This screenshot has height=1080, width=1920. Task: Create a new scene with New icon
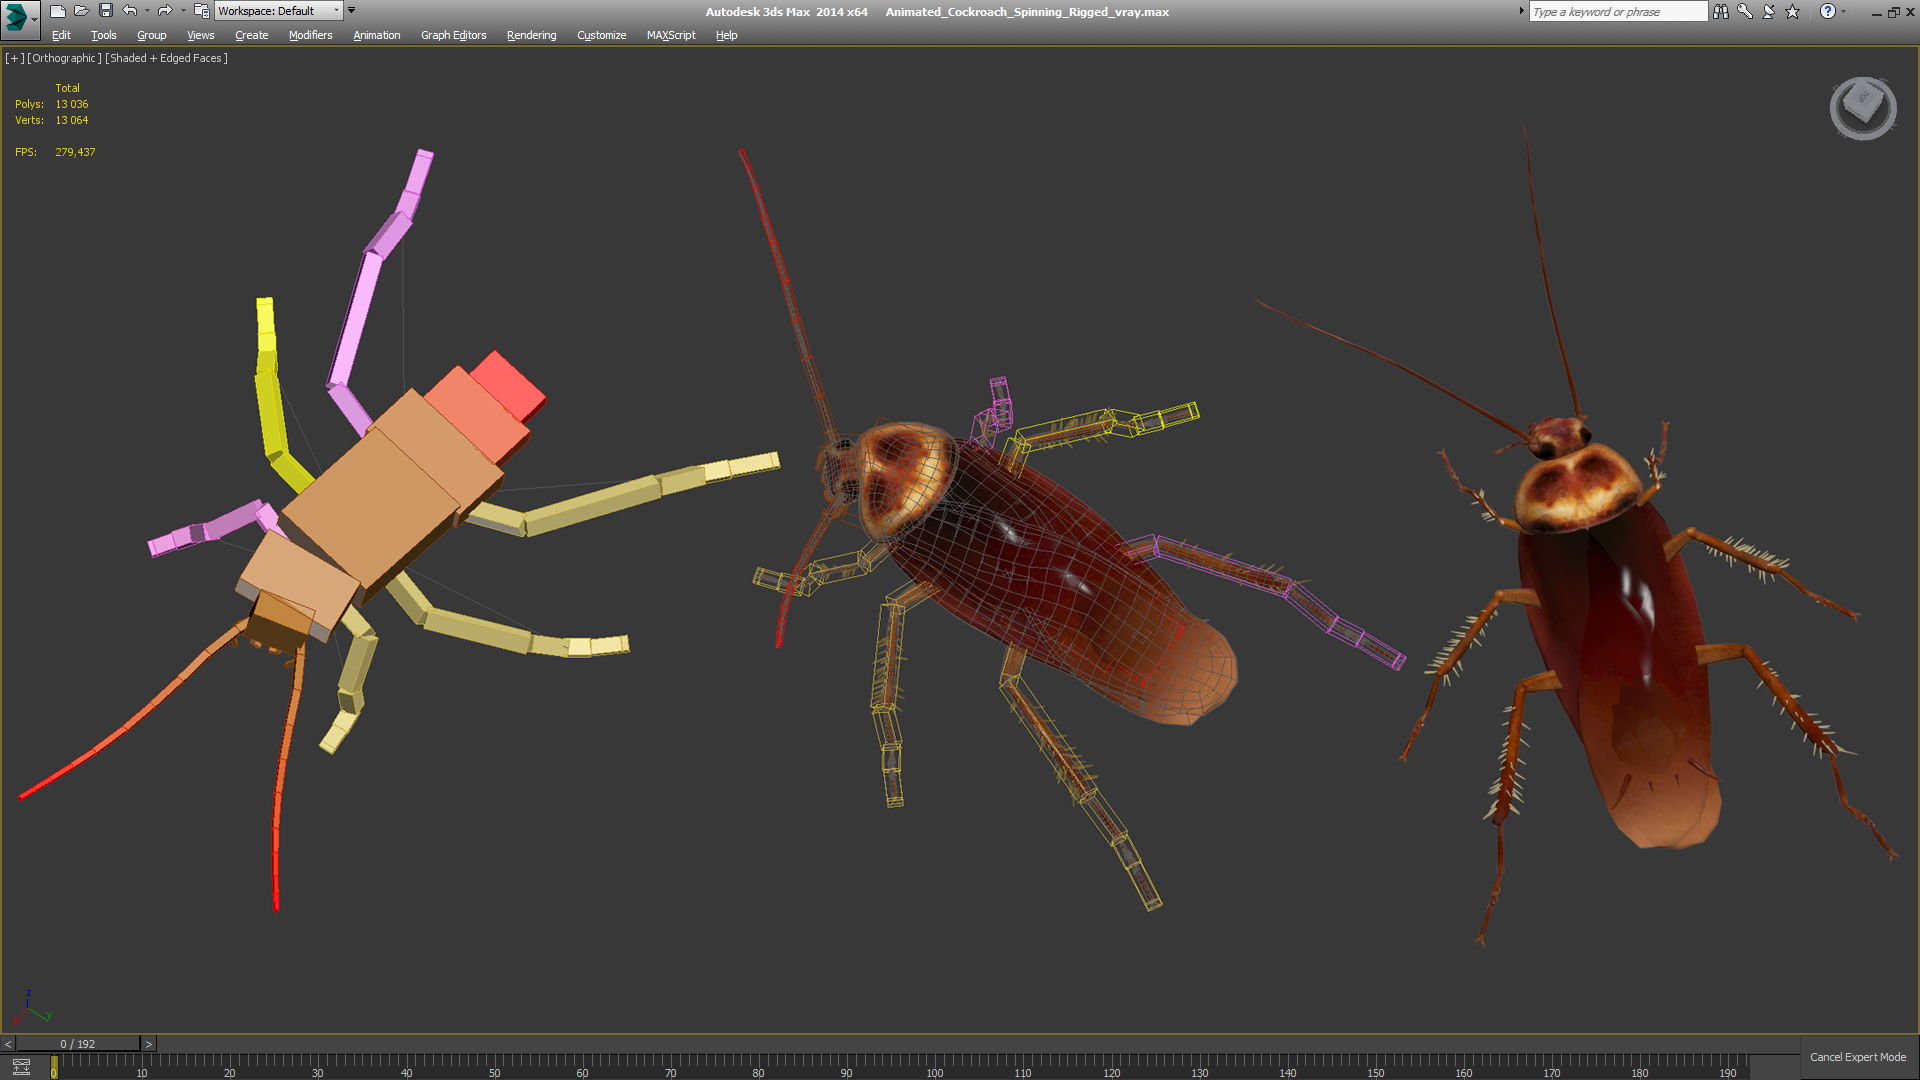coord(57,11)
